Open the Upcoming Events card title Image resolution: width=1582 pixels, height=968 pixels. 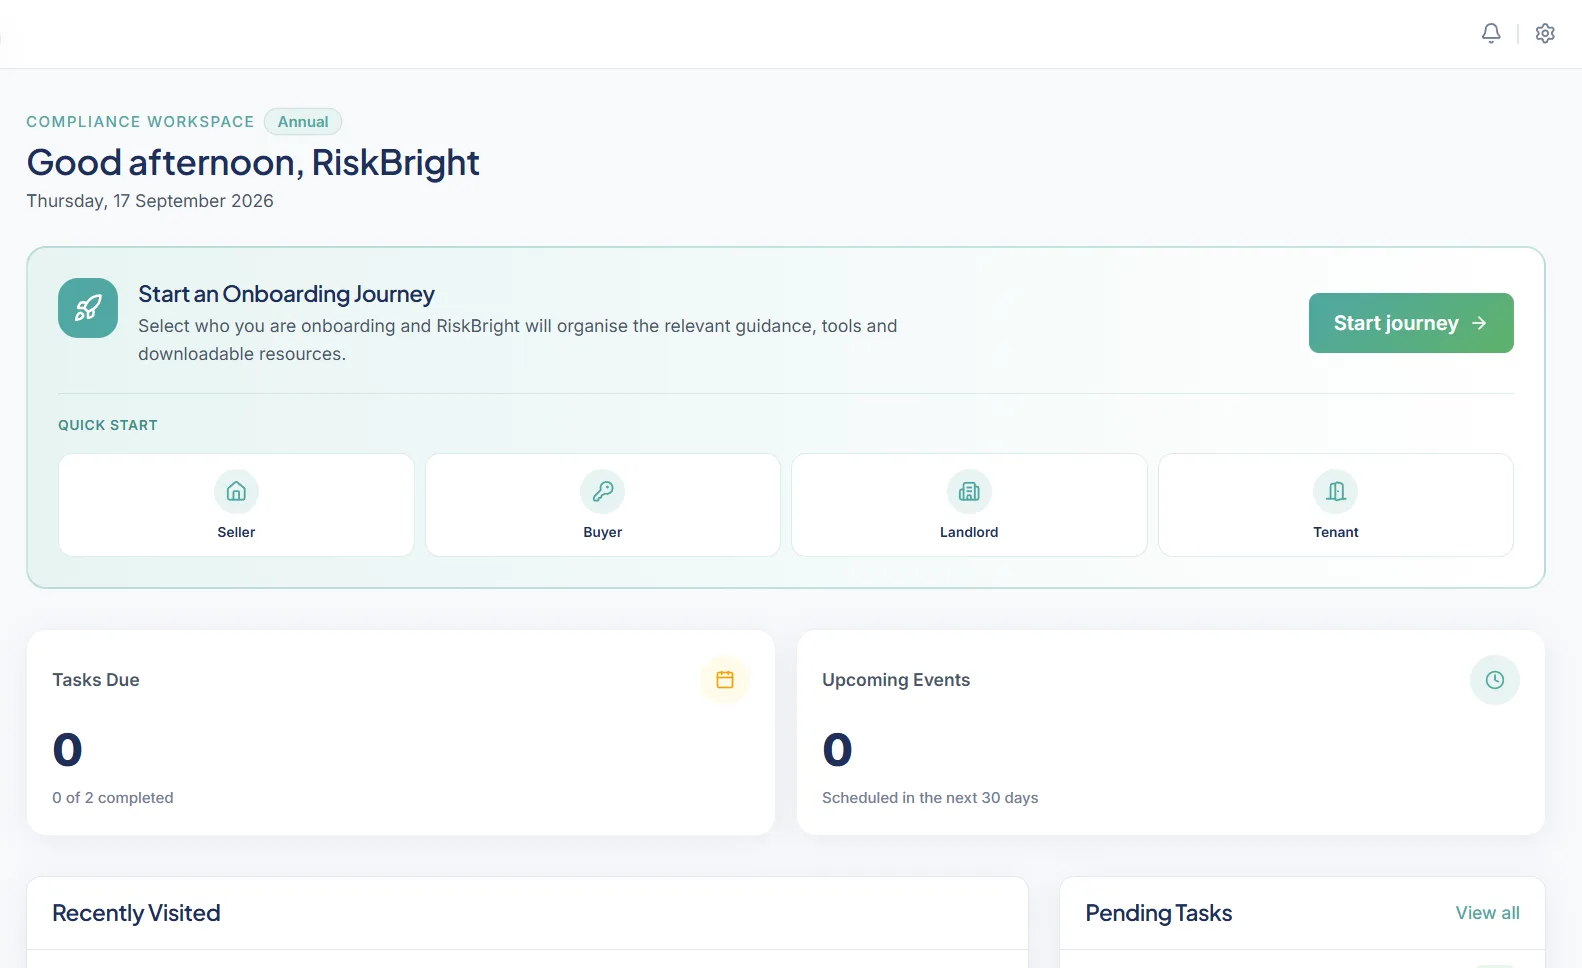click(896, 680)
